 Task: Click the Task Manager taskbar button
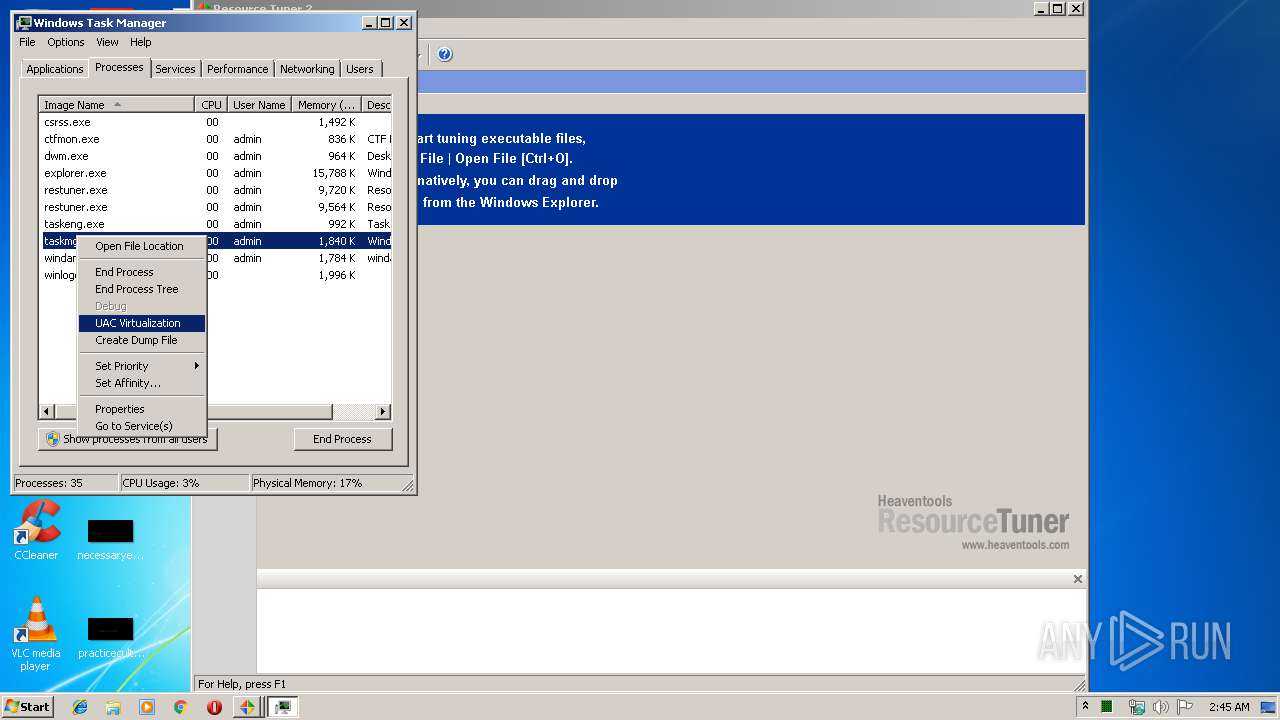tap(283, 707)
